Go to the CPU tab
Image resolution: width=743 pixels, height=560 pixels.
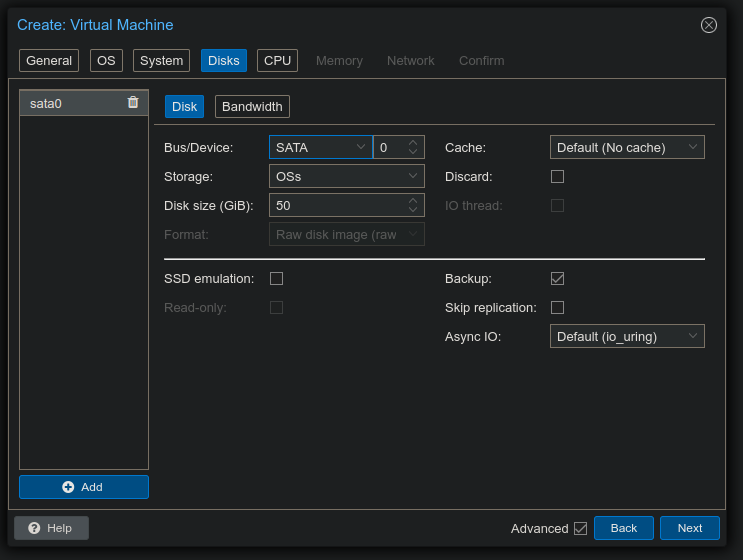coord(277,60)
